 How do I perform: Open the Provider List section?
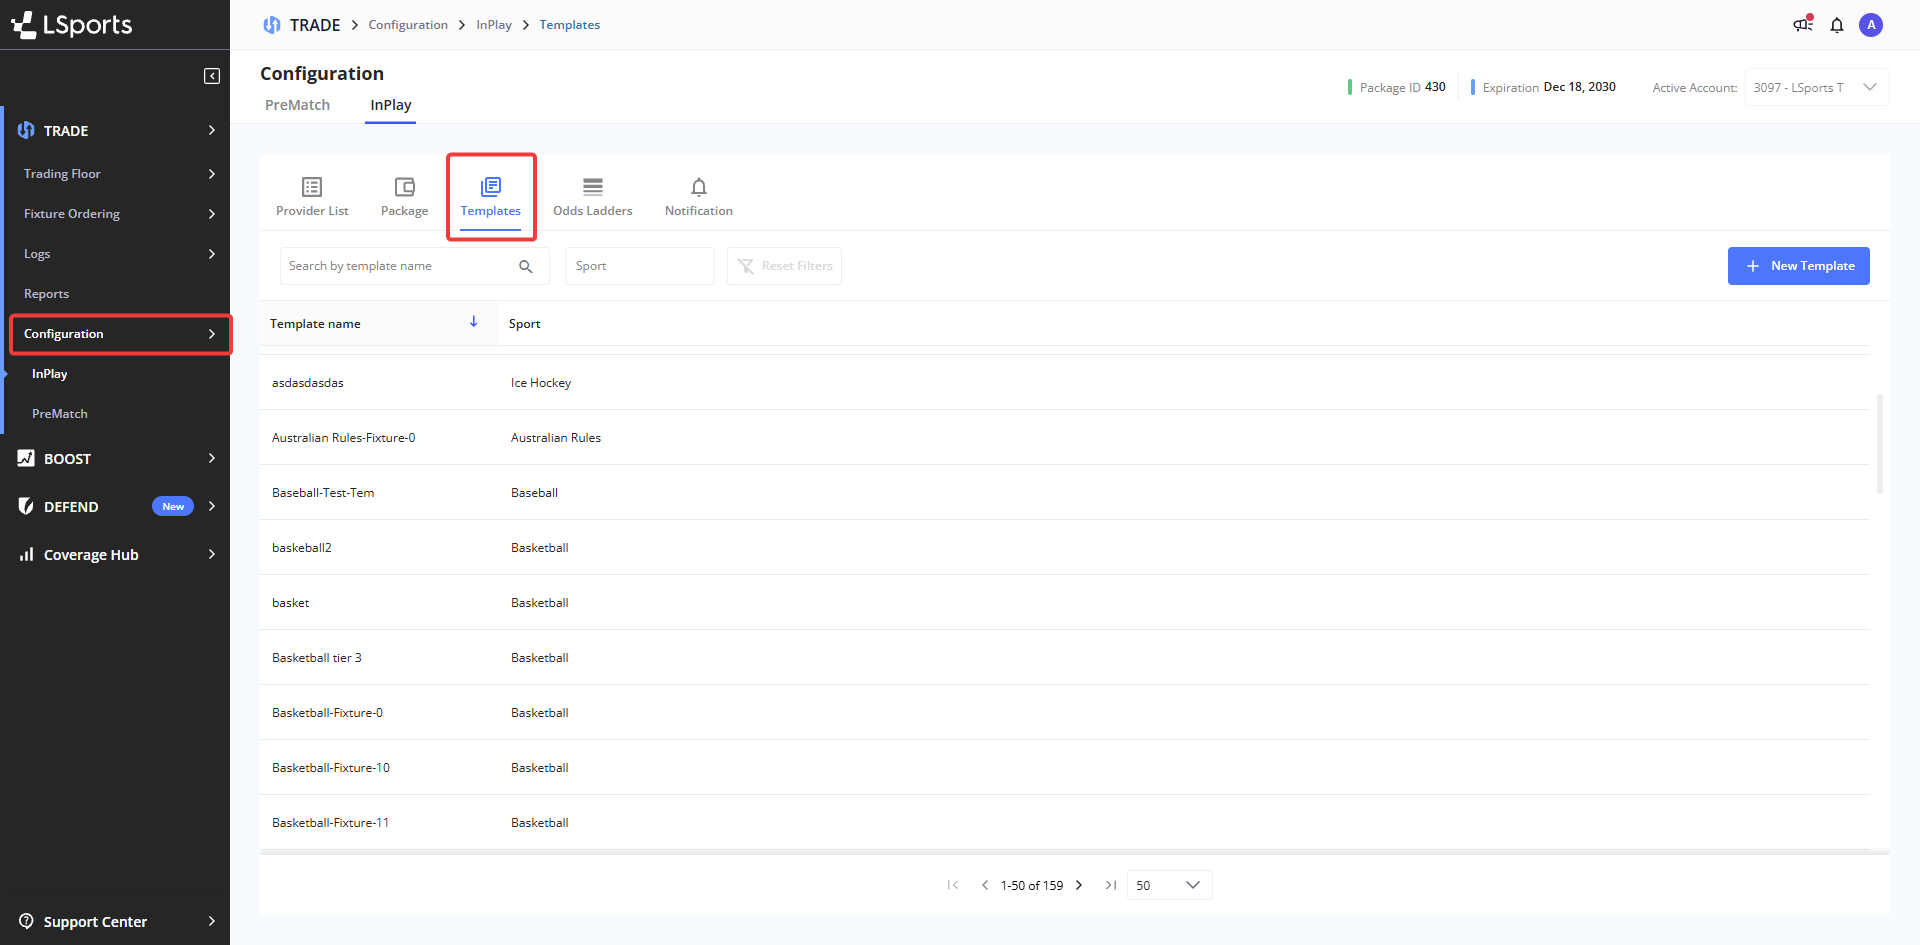pyautogui.click(x=312, y=196)
